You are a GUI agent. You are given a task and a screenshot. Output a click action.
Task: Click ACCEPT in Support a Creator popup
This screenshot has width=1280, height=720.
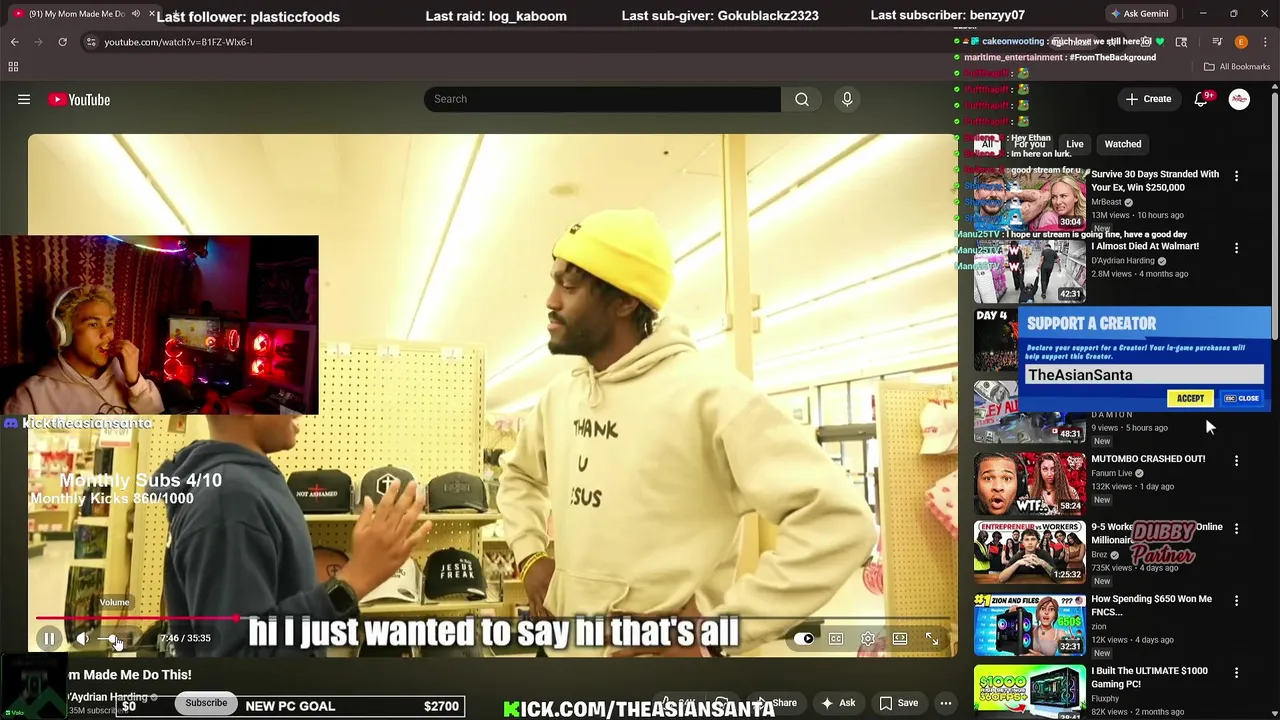pos(1190,398)
